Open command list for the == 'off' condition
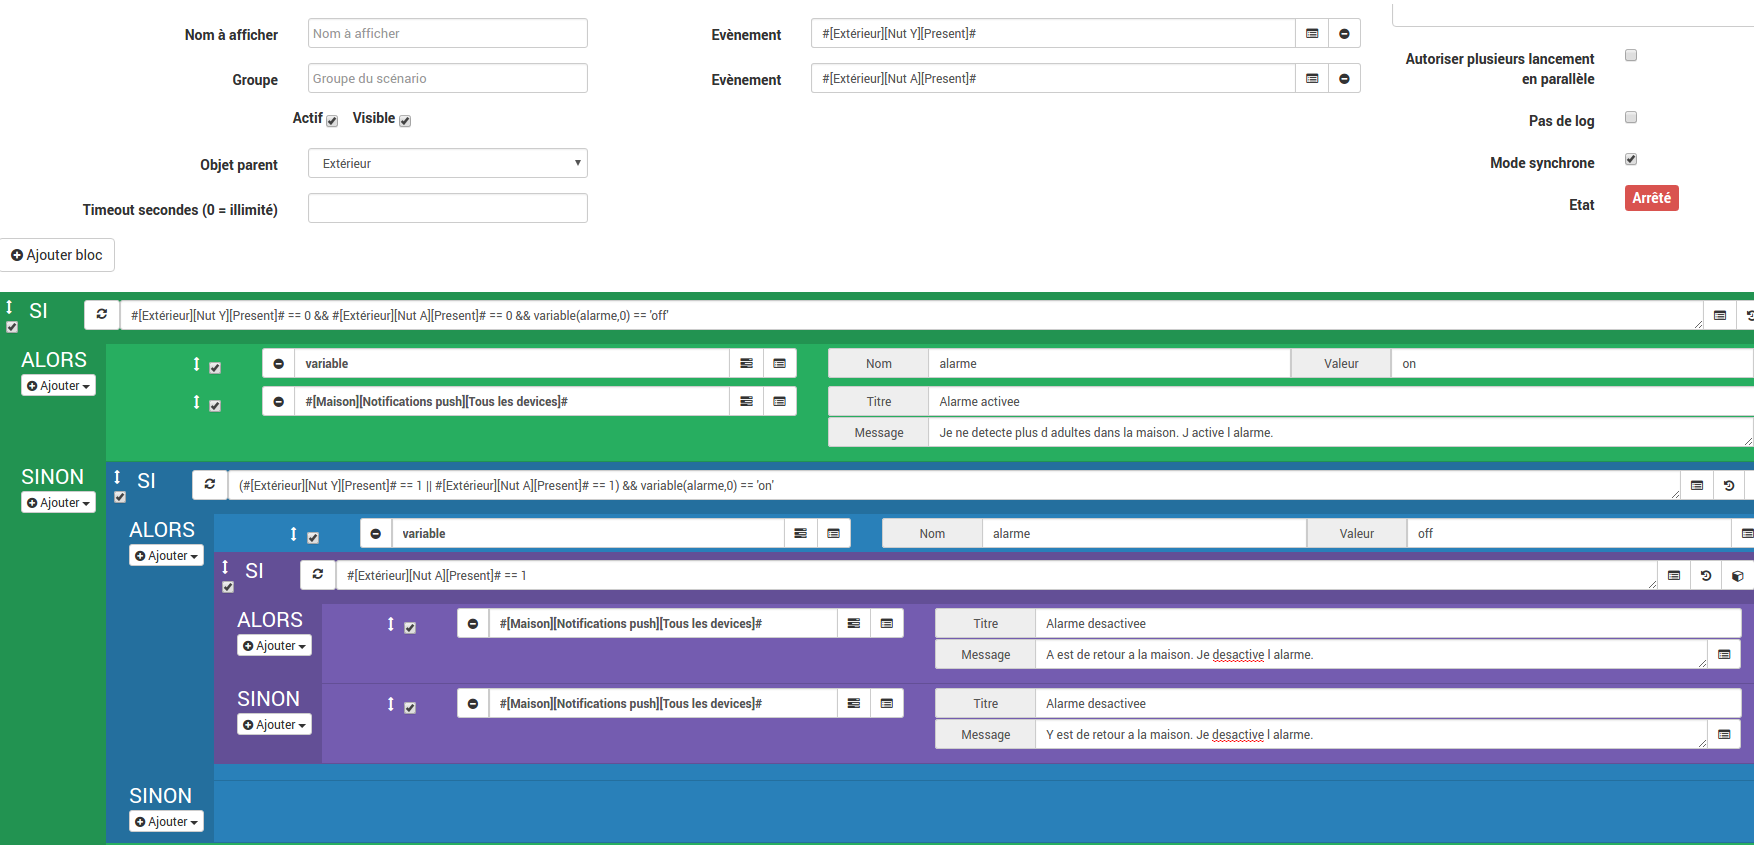Screen dimensions: 1754x845 (x=1720, y=315)
